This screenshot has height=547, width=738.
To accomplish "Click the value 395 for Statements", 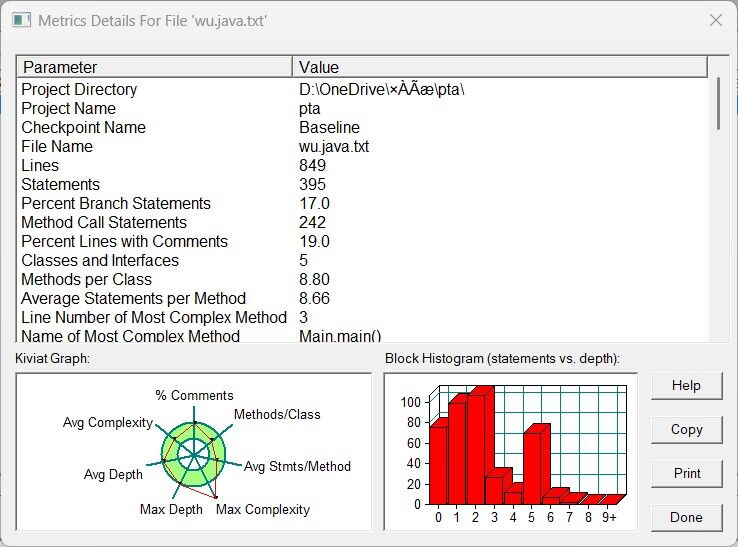I will pos(313,184).
